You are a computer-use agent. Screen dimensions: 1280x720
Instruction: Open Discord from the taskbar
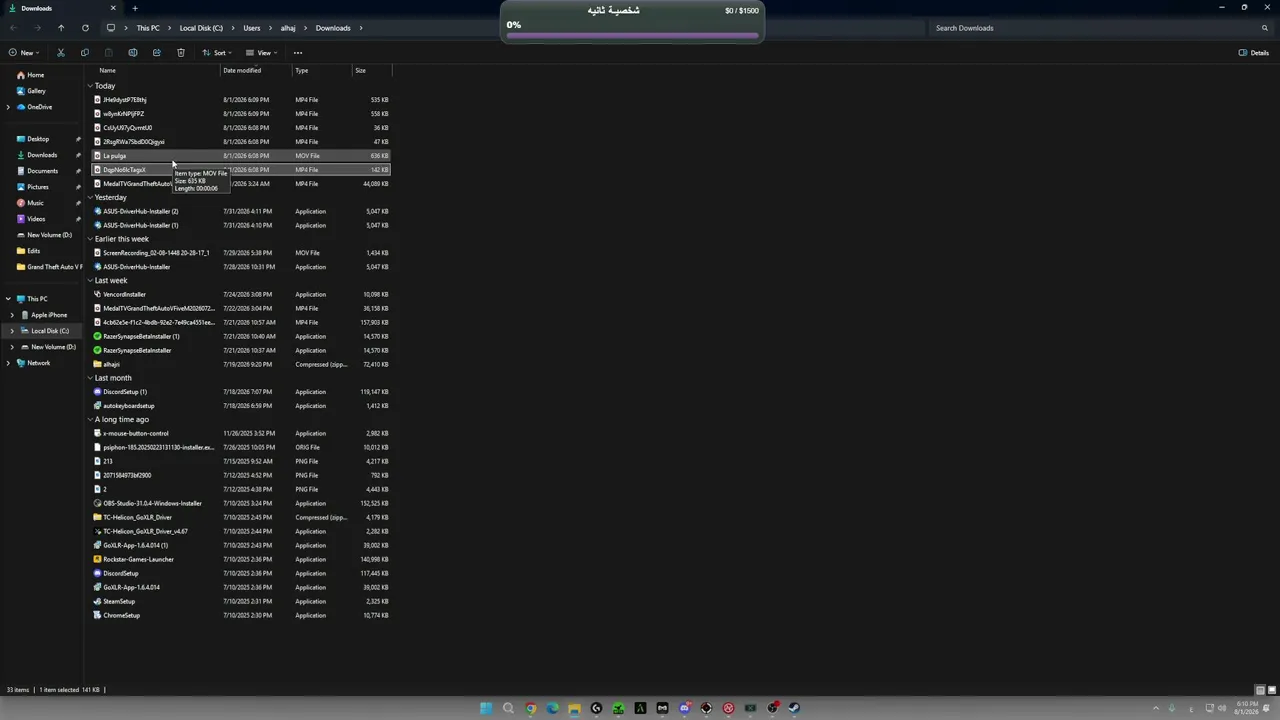684,708
